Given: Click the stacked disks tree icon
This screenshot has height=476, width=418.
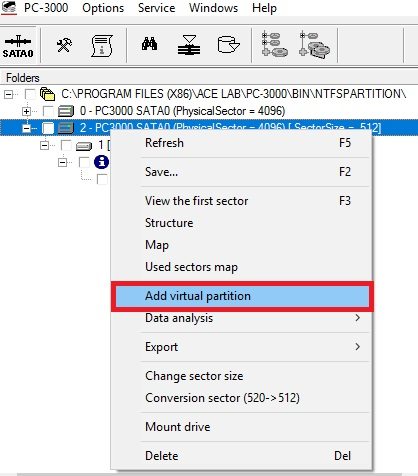Looking at the screenshot, I should tap(314, 45).
